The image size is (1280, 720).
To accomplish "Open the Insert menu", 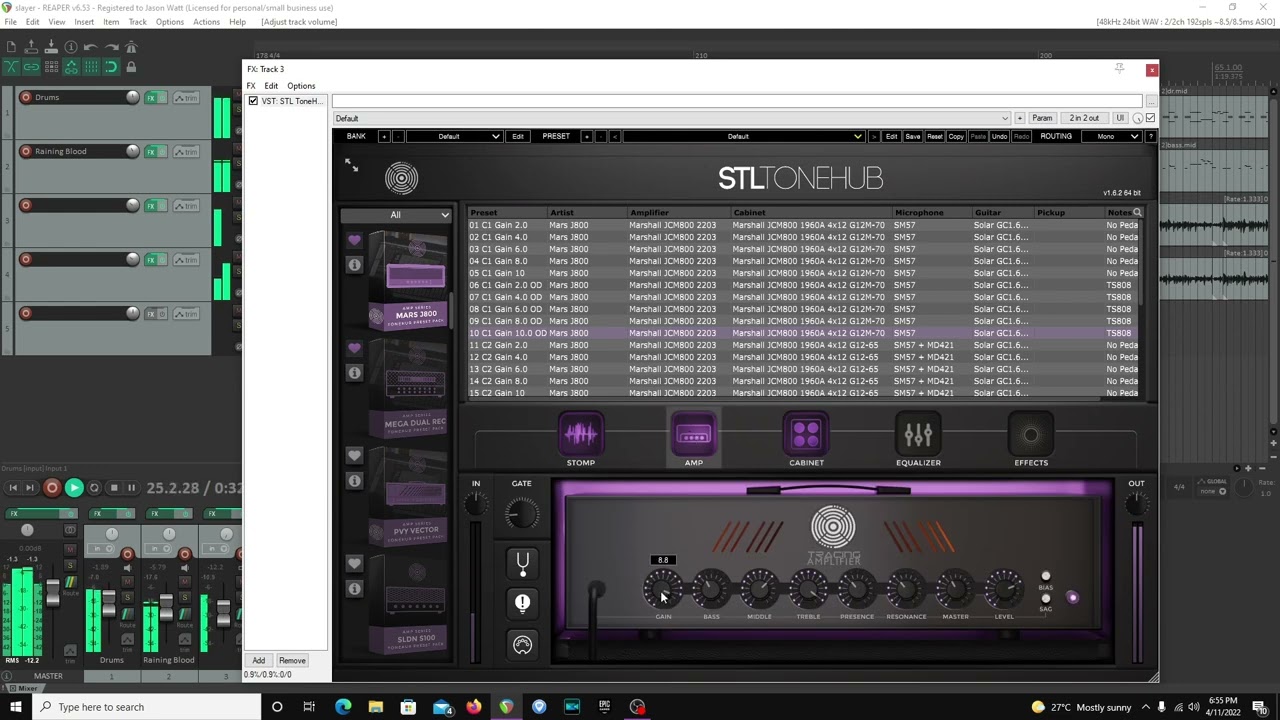I will (x=84, y=22).
